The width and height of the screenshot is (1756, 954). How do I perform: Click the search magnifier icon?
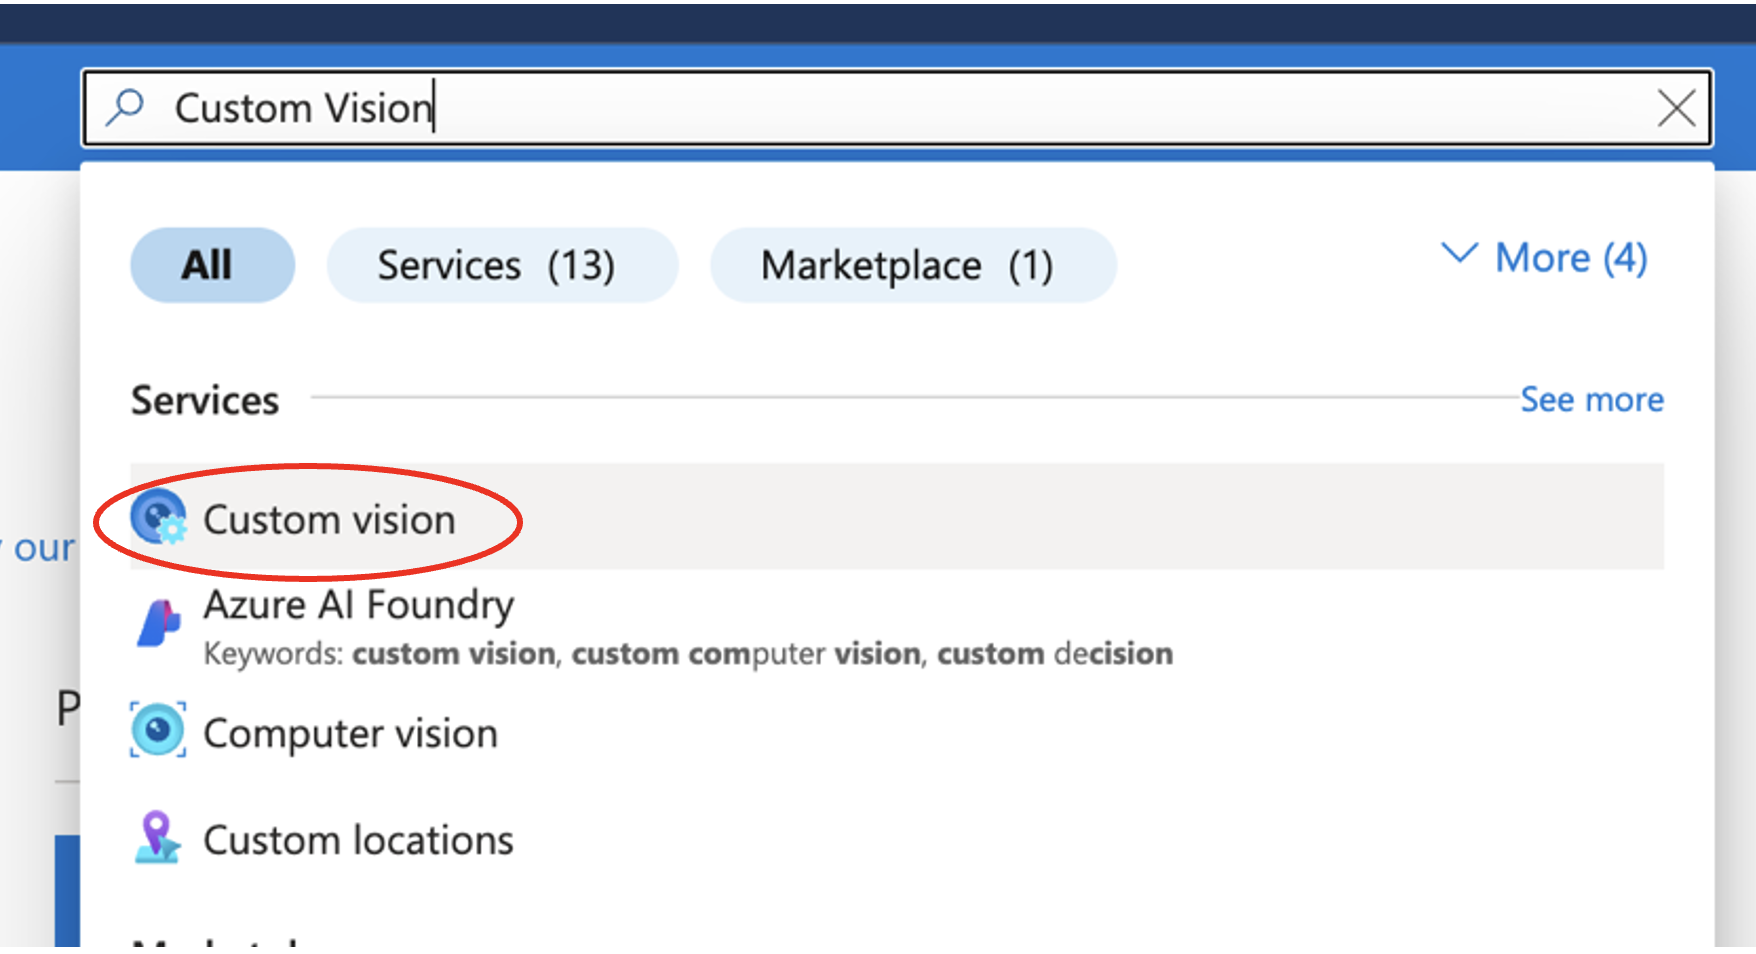point(125,107)
